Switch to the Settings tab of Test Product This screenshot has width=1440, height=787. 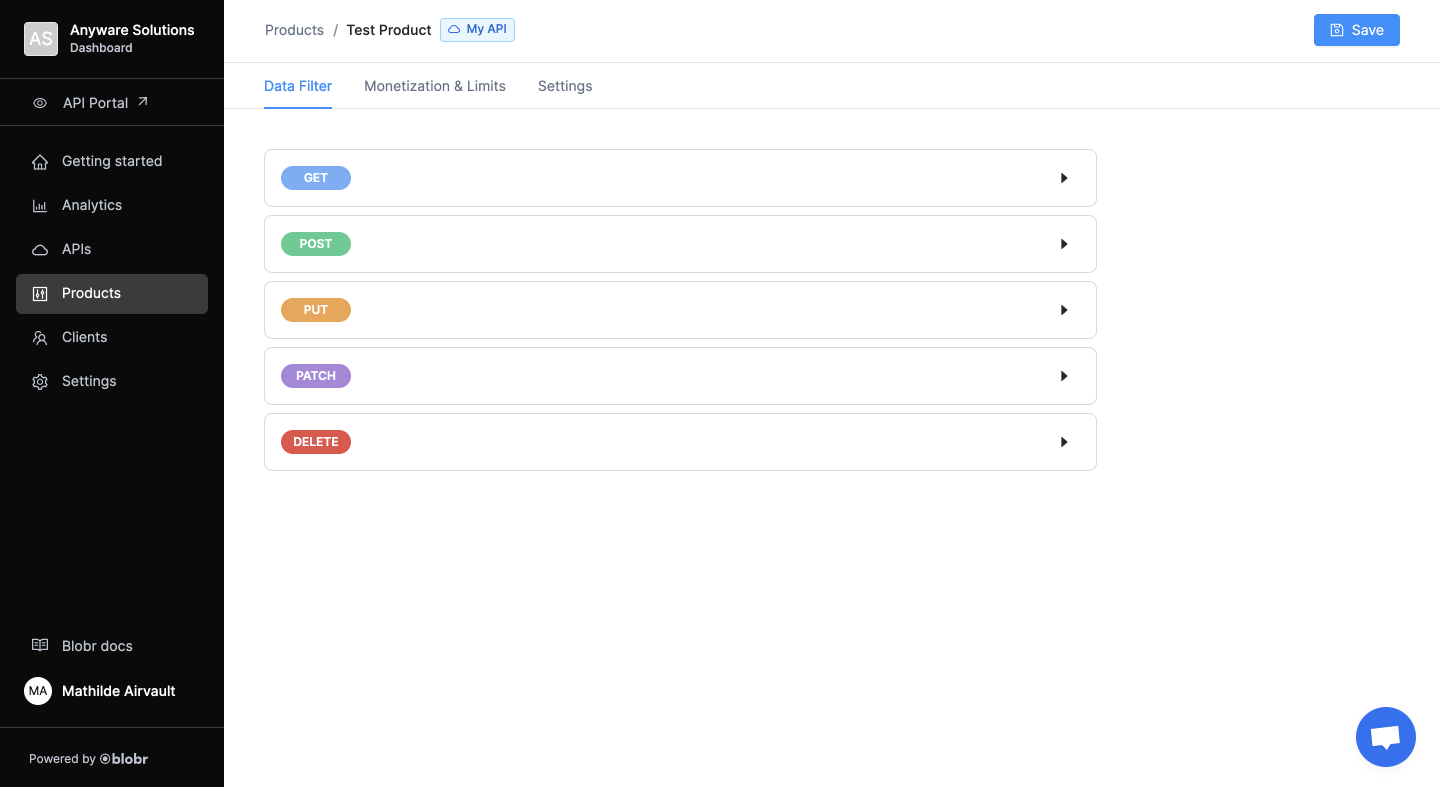pyautogui.click(x=565, y=86)
